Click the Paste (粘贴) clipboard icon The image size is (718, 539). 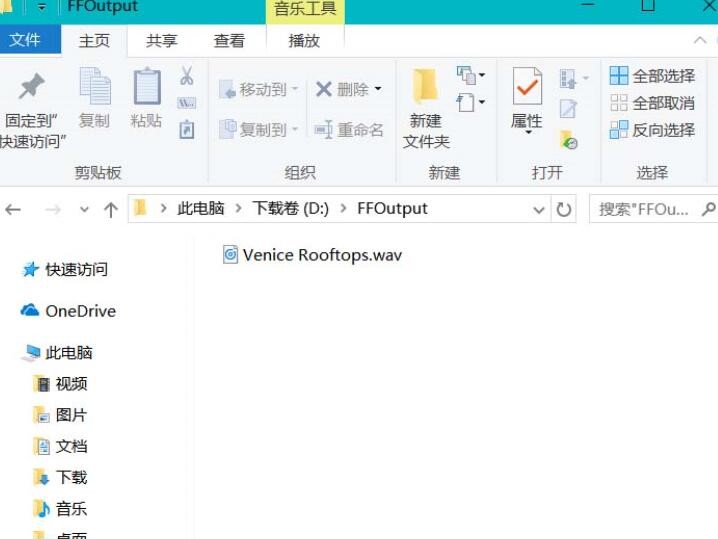click(146, 99)
